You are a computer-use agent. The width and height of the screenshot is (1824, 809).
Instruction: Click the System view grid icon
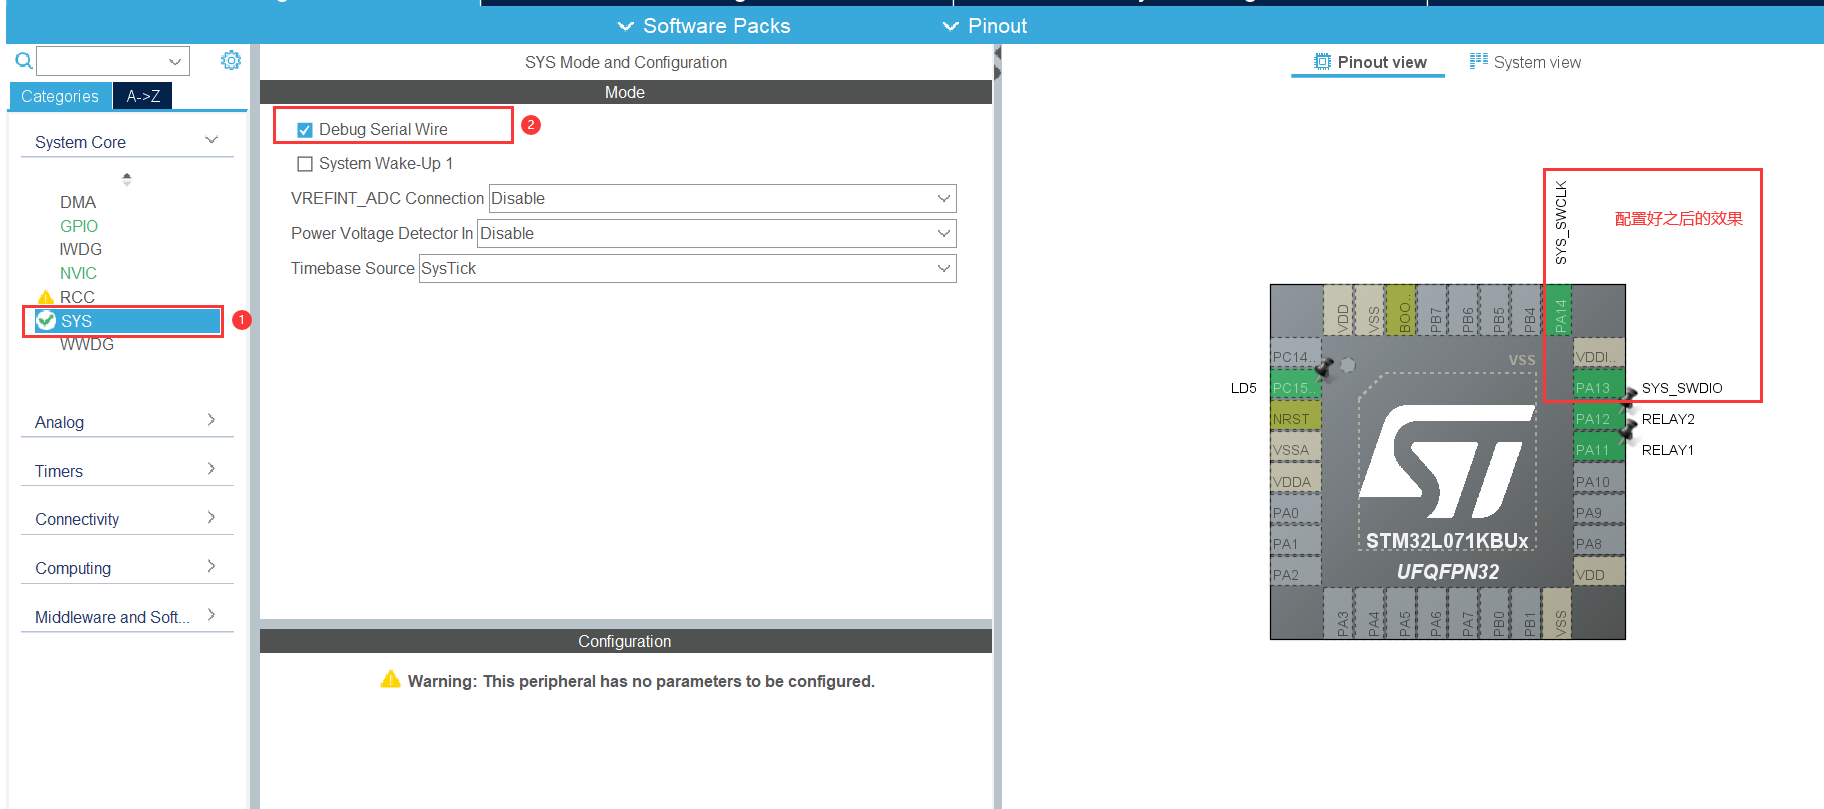click(1478, 62)
